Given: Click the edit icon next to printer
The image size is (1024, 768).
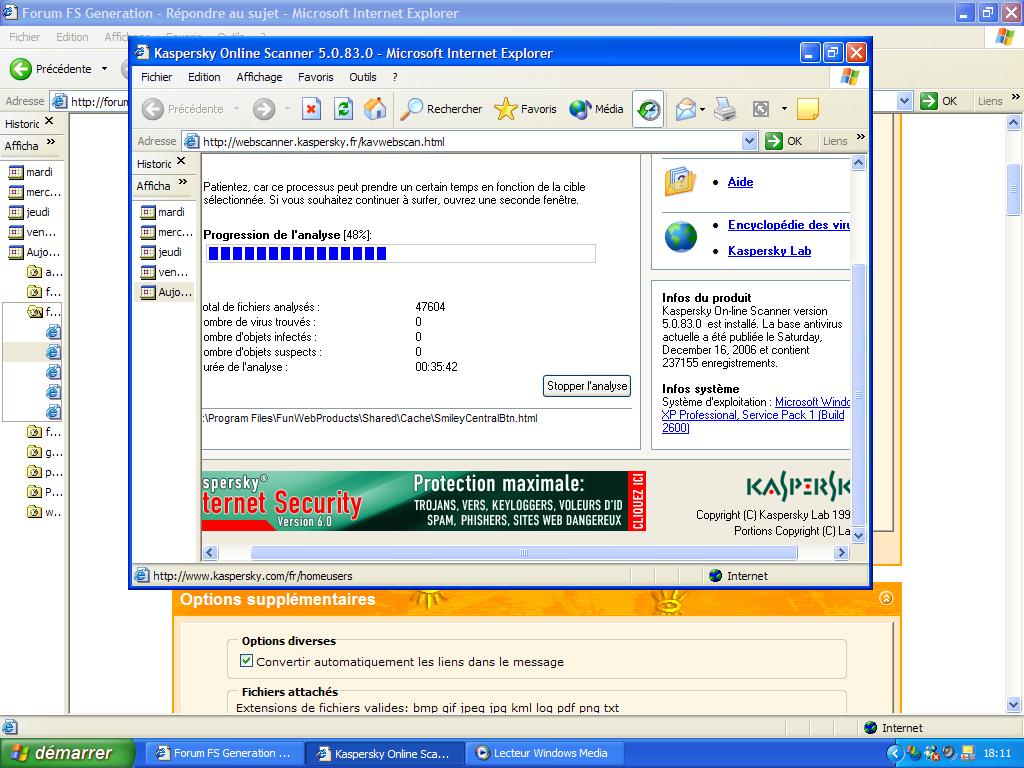Looking at the screenshot, I should [x=761, y=109].
